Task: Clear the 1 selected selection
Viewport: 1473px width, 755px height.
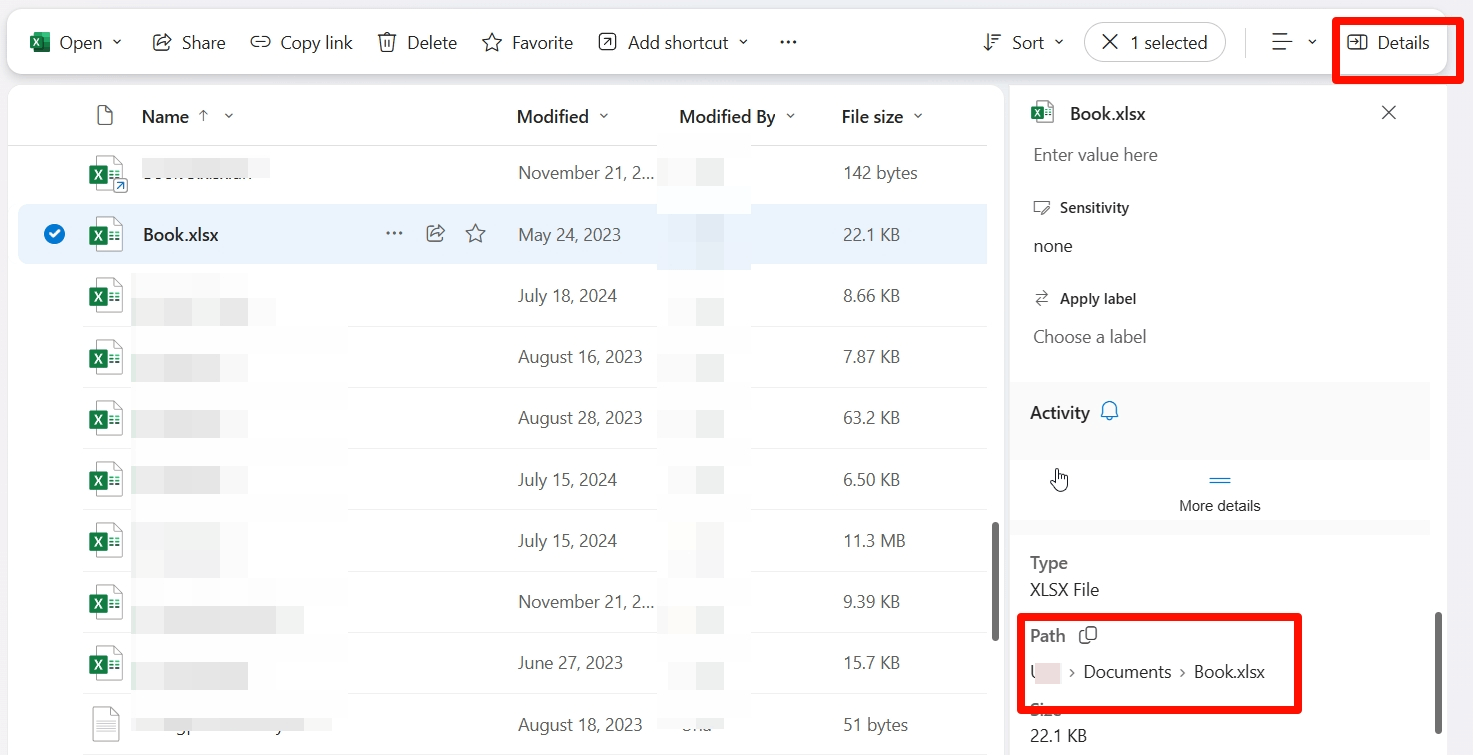Action: (1155, 42)
